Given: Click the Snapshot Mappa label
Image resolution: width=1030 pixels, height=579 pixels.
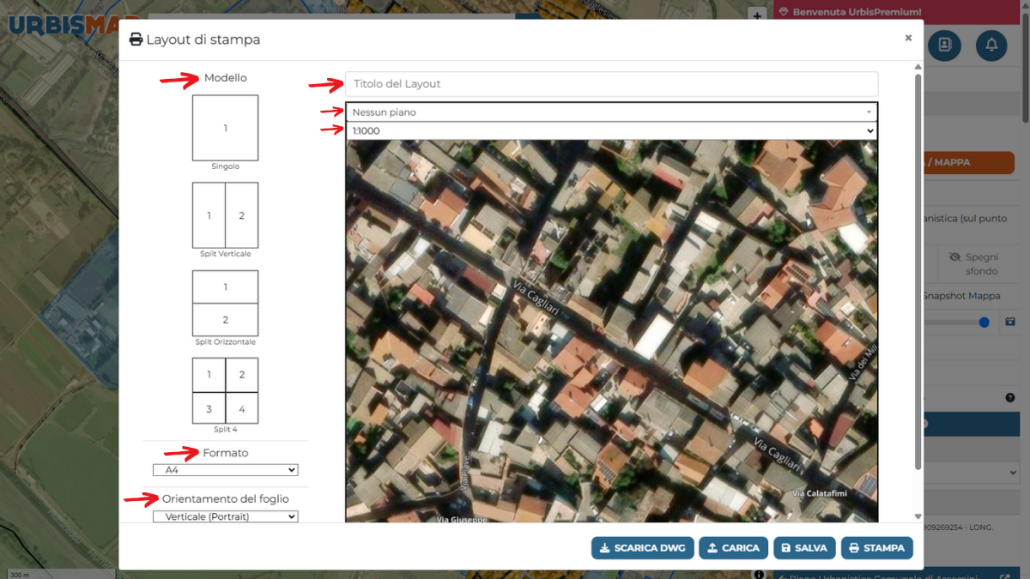Looking at the screenshot, I should tap(962, 296).
